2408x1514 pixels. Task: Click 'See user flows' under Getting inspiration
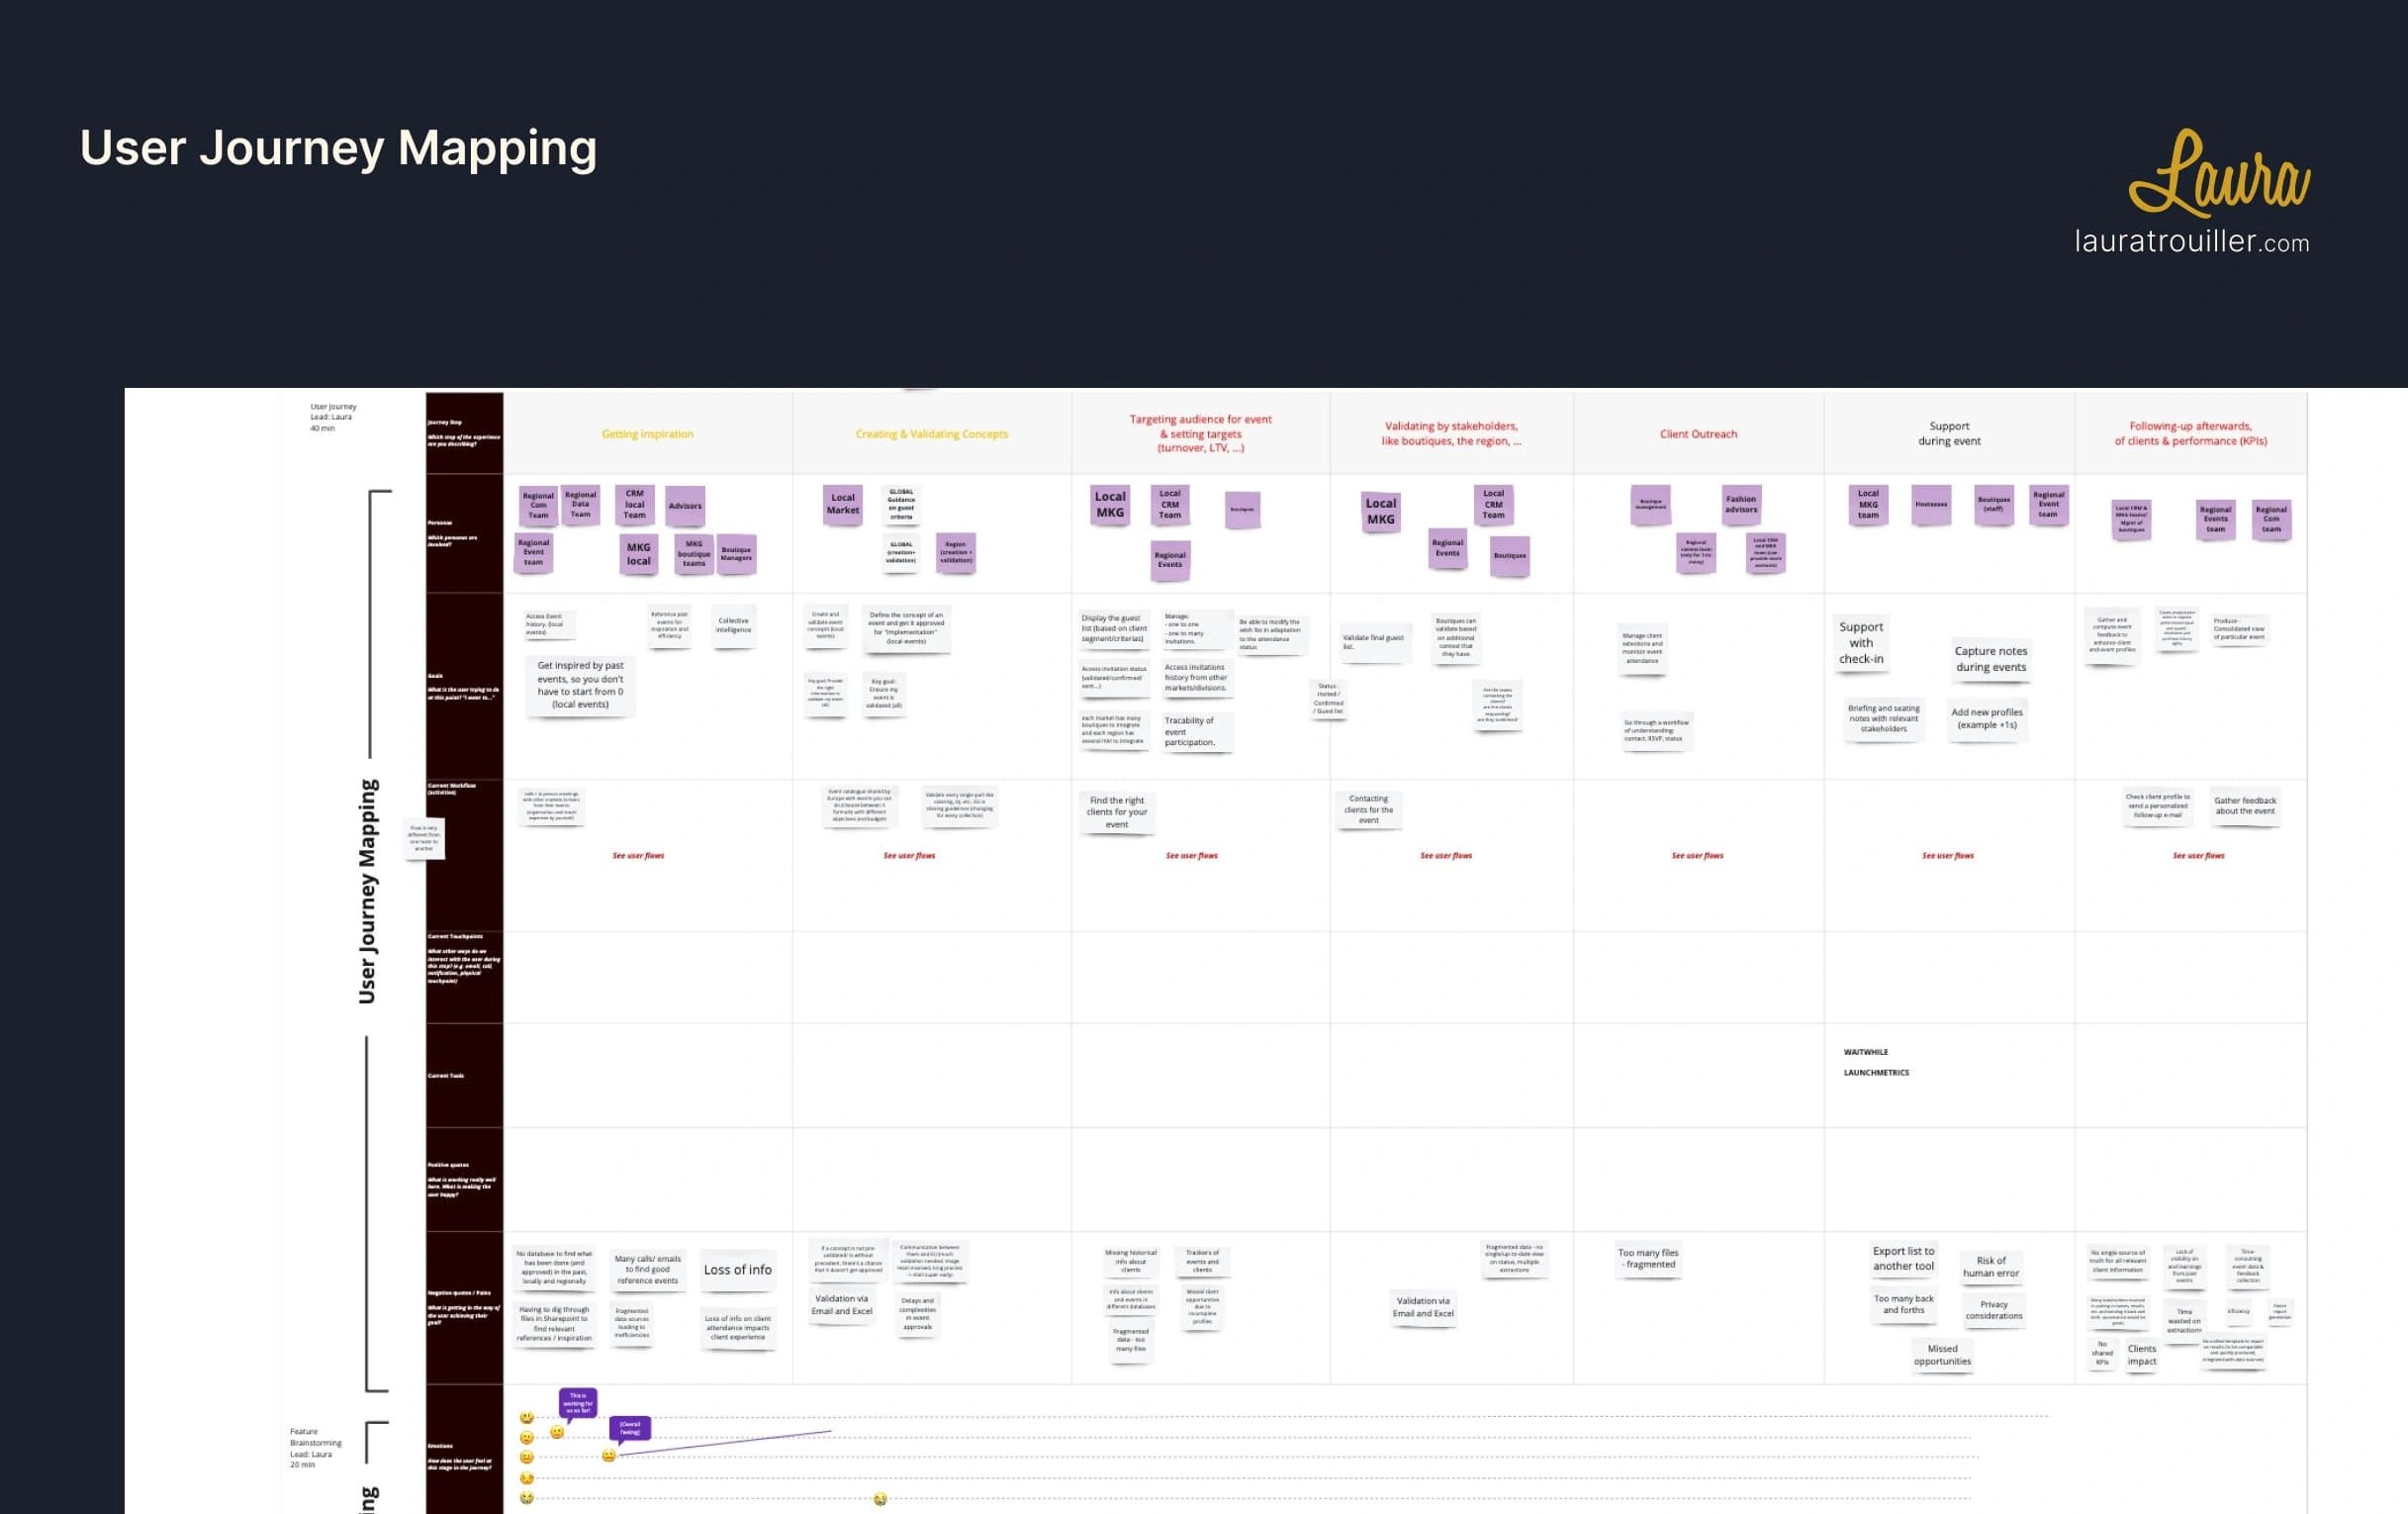click(x=638, y=856)
